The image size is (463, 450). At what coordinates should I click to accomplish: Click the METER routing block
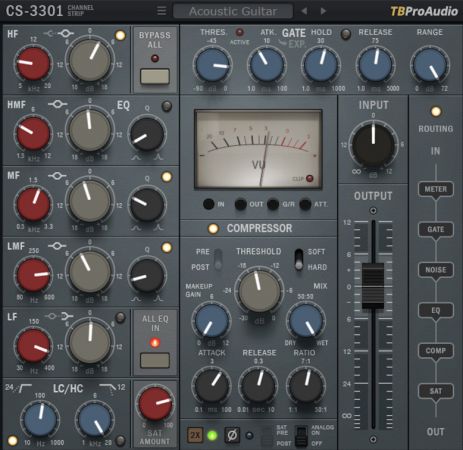click(x=436, y=190)
